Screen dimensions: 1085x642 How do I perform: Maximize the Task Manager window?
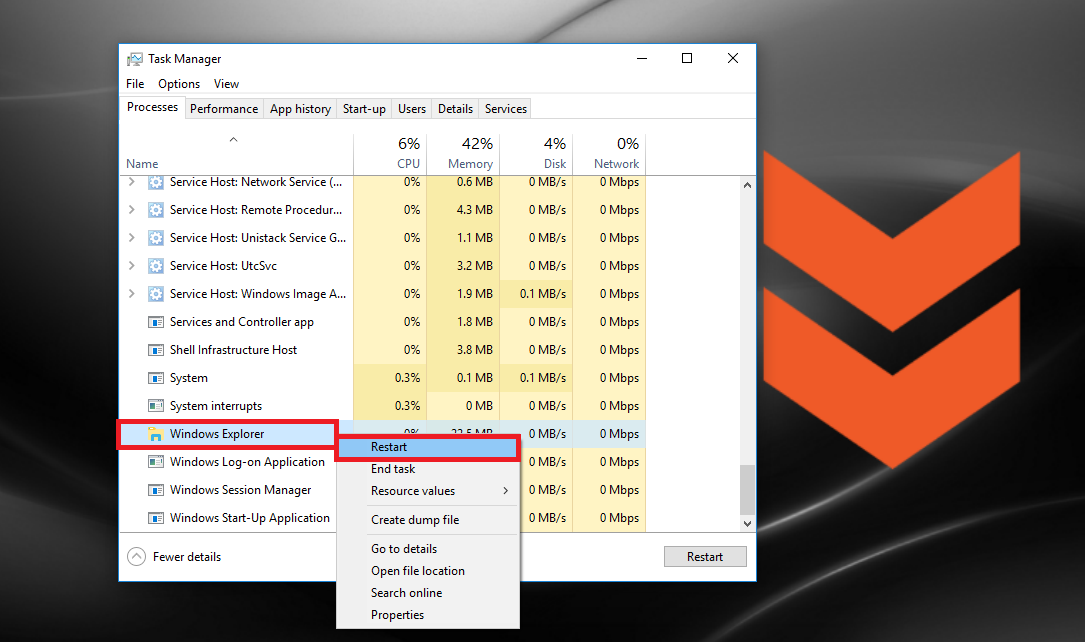click(687, 59)
